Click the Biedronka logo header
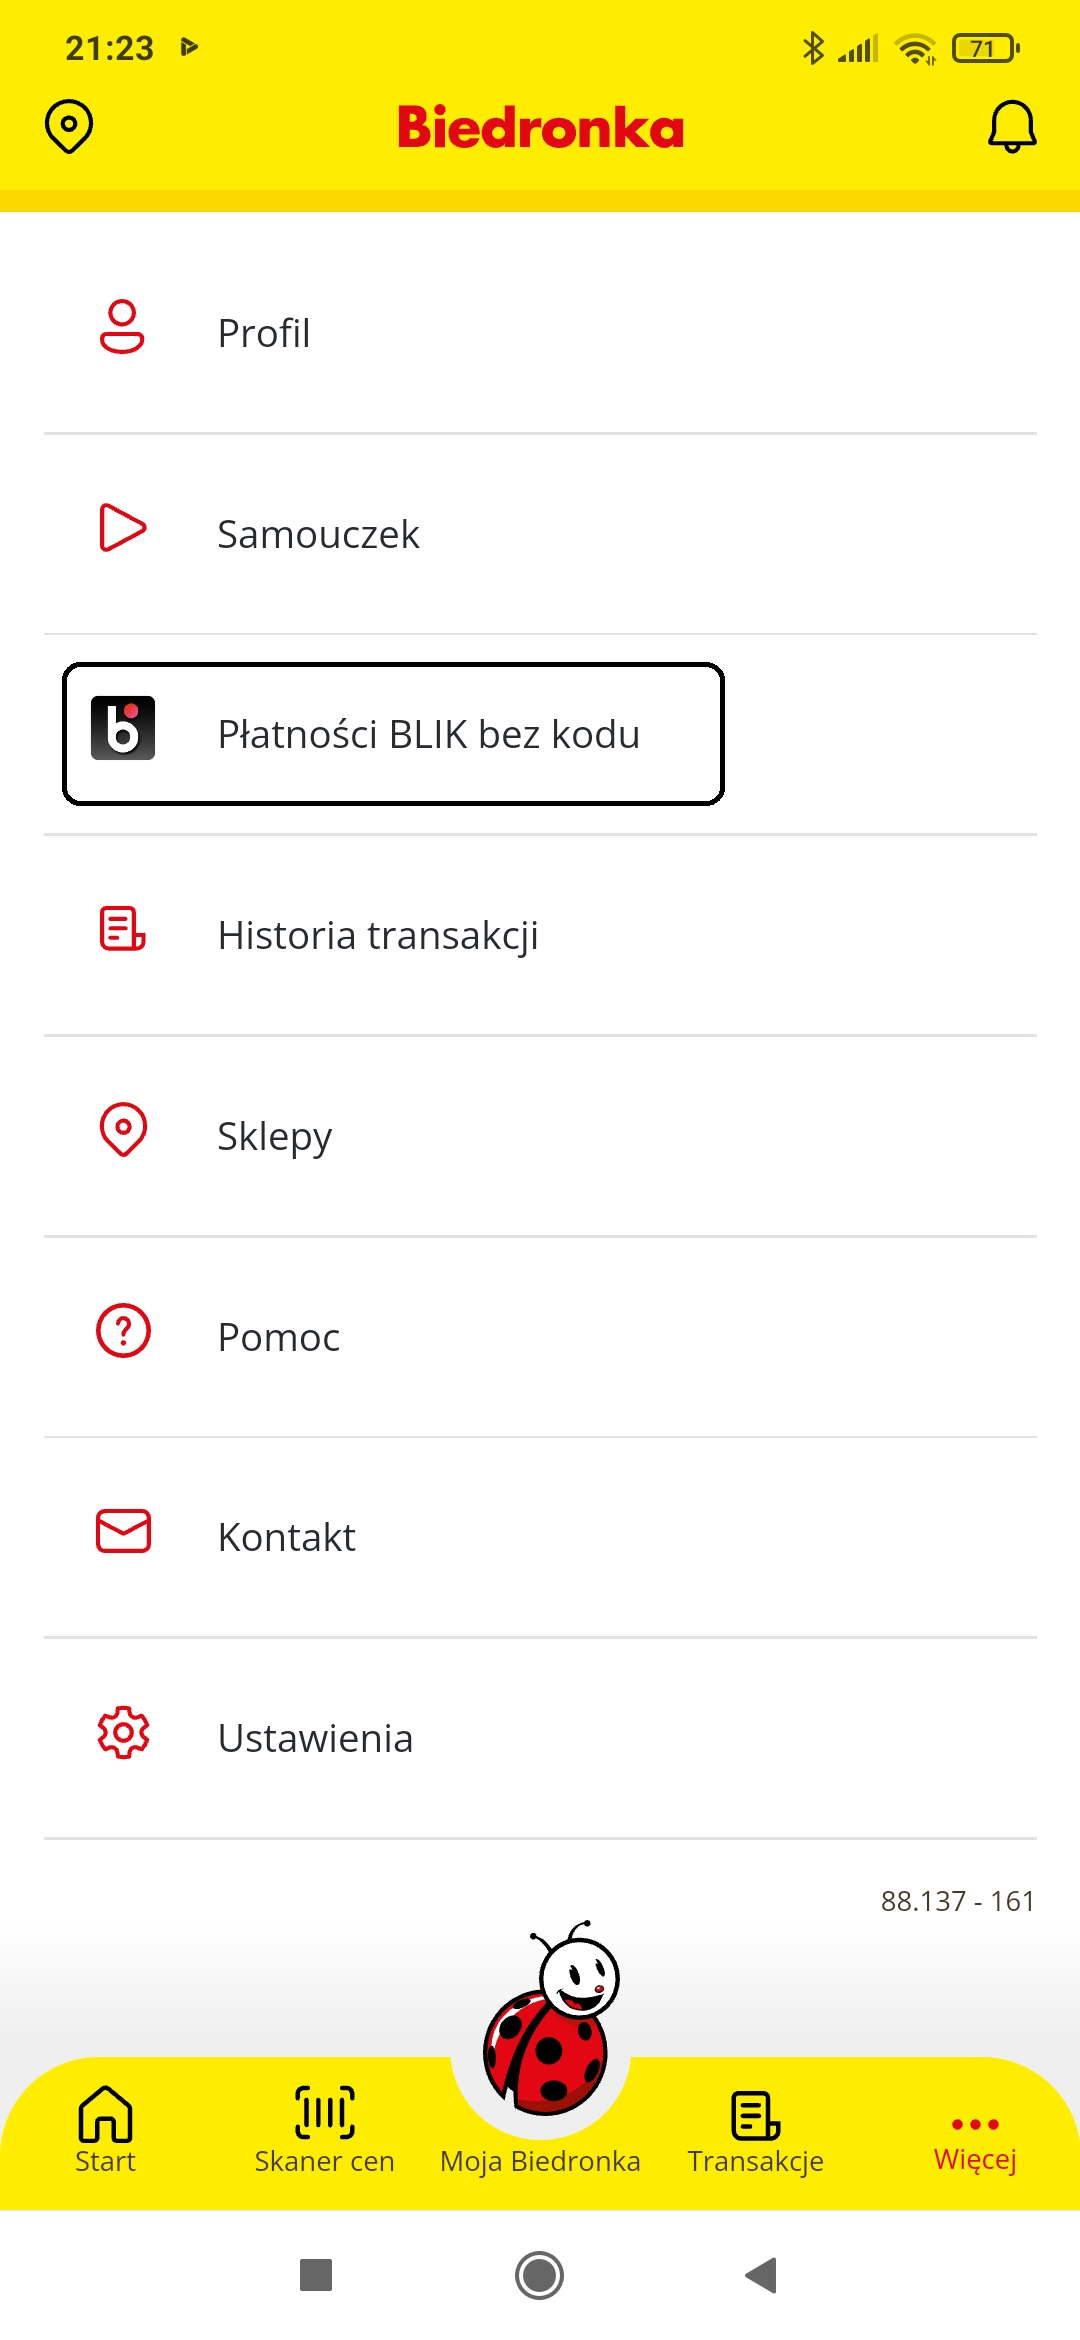 (x=540, y=127)
